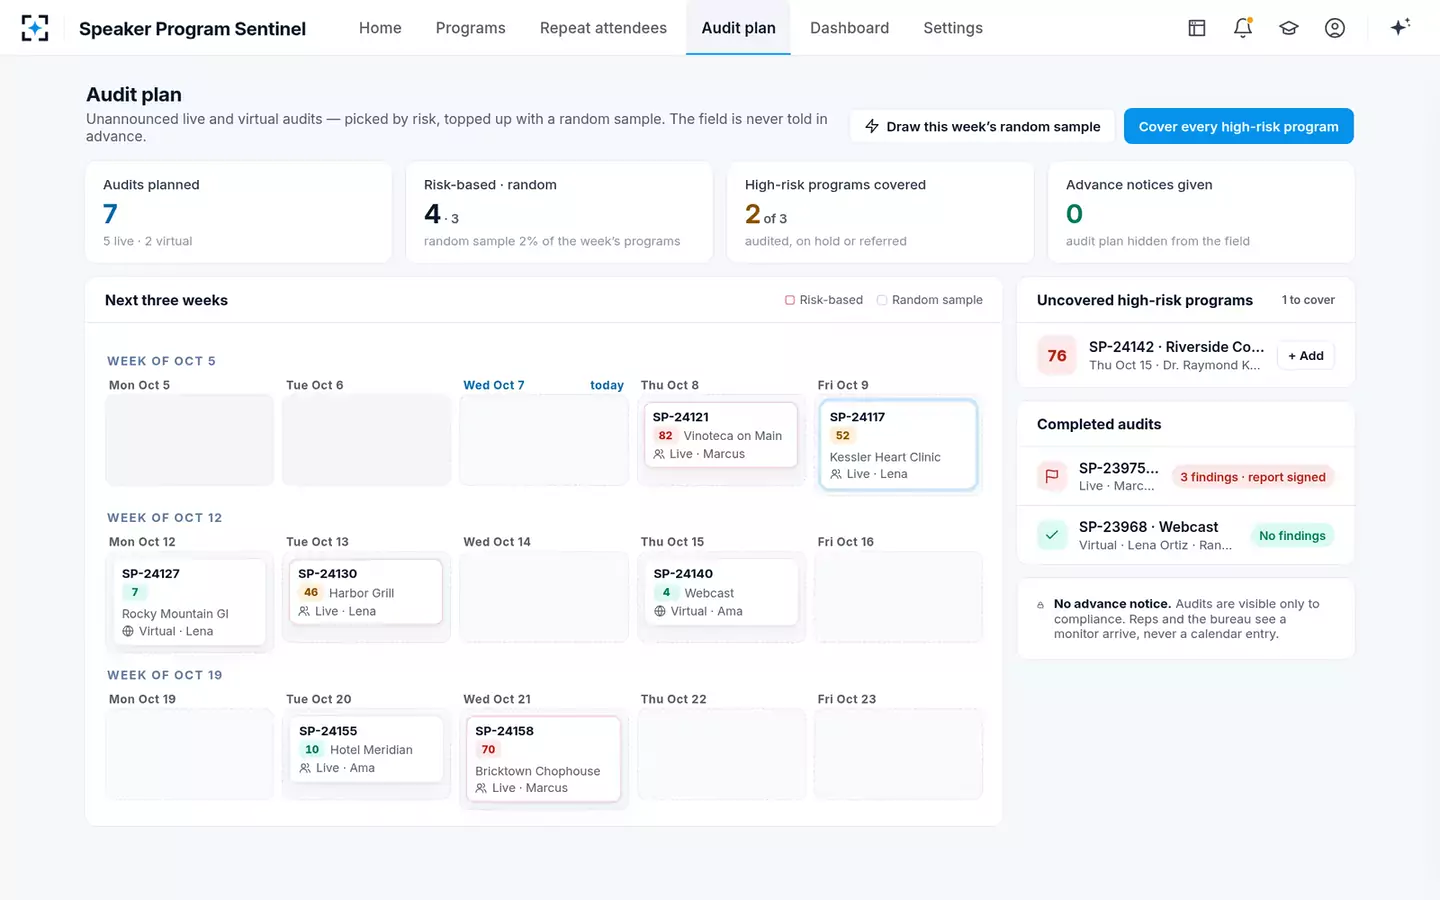Click the Advance notices given stat card
The height and width of the screenshot is (900, 1440).
tap(1201, 212)
